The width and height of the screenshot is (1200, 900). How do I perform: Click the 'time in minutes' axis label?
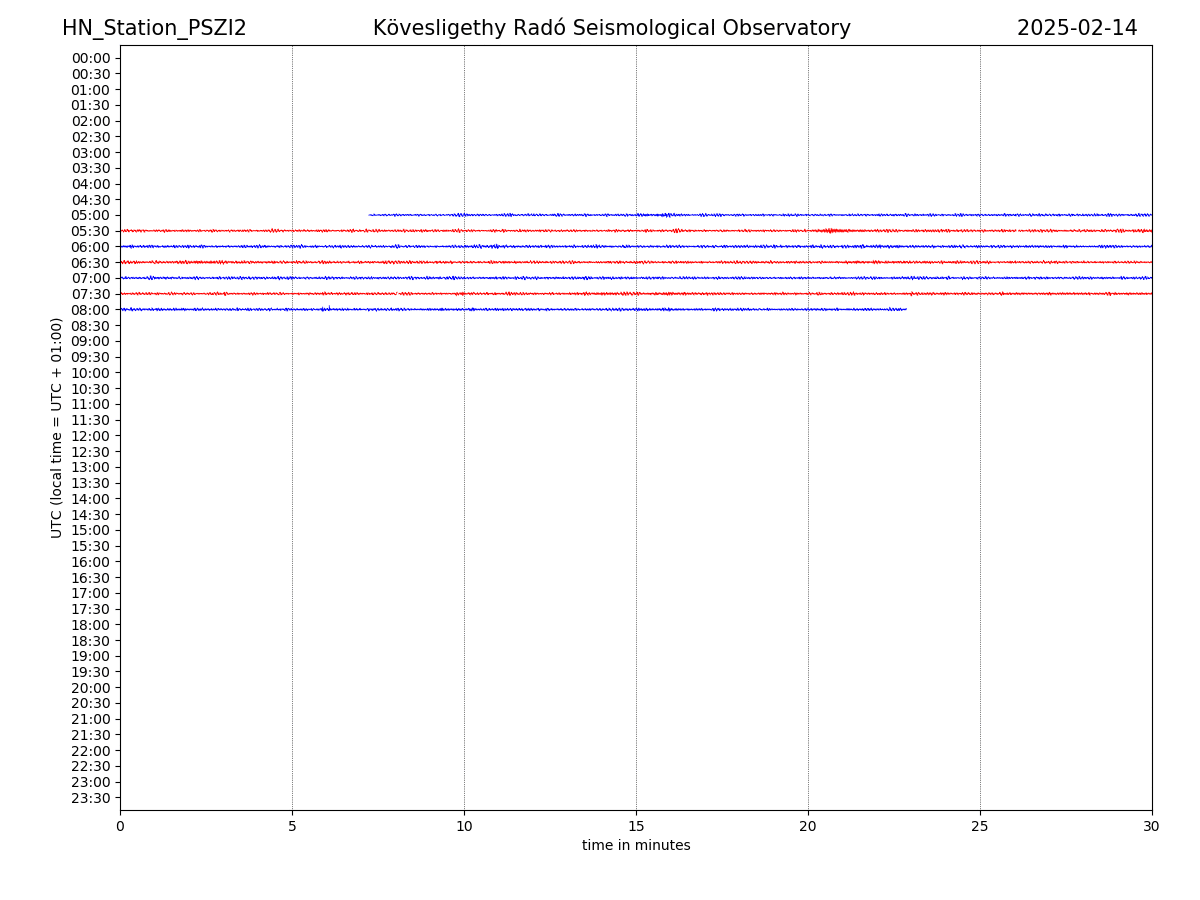[636, 846]
